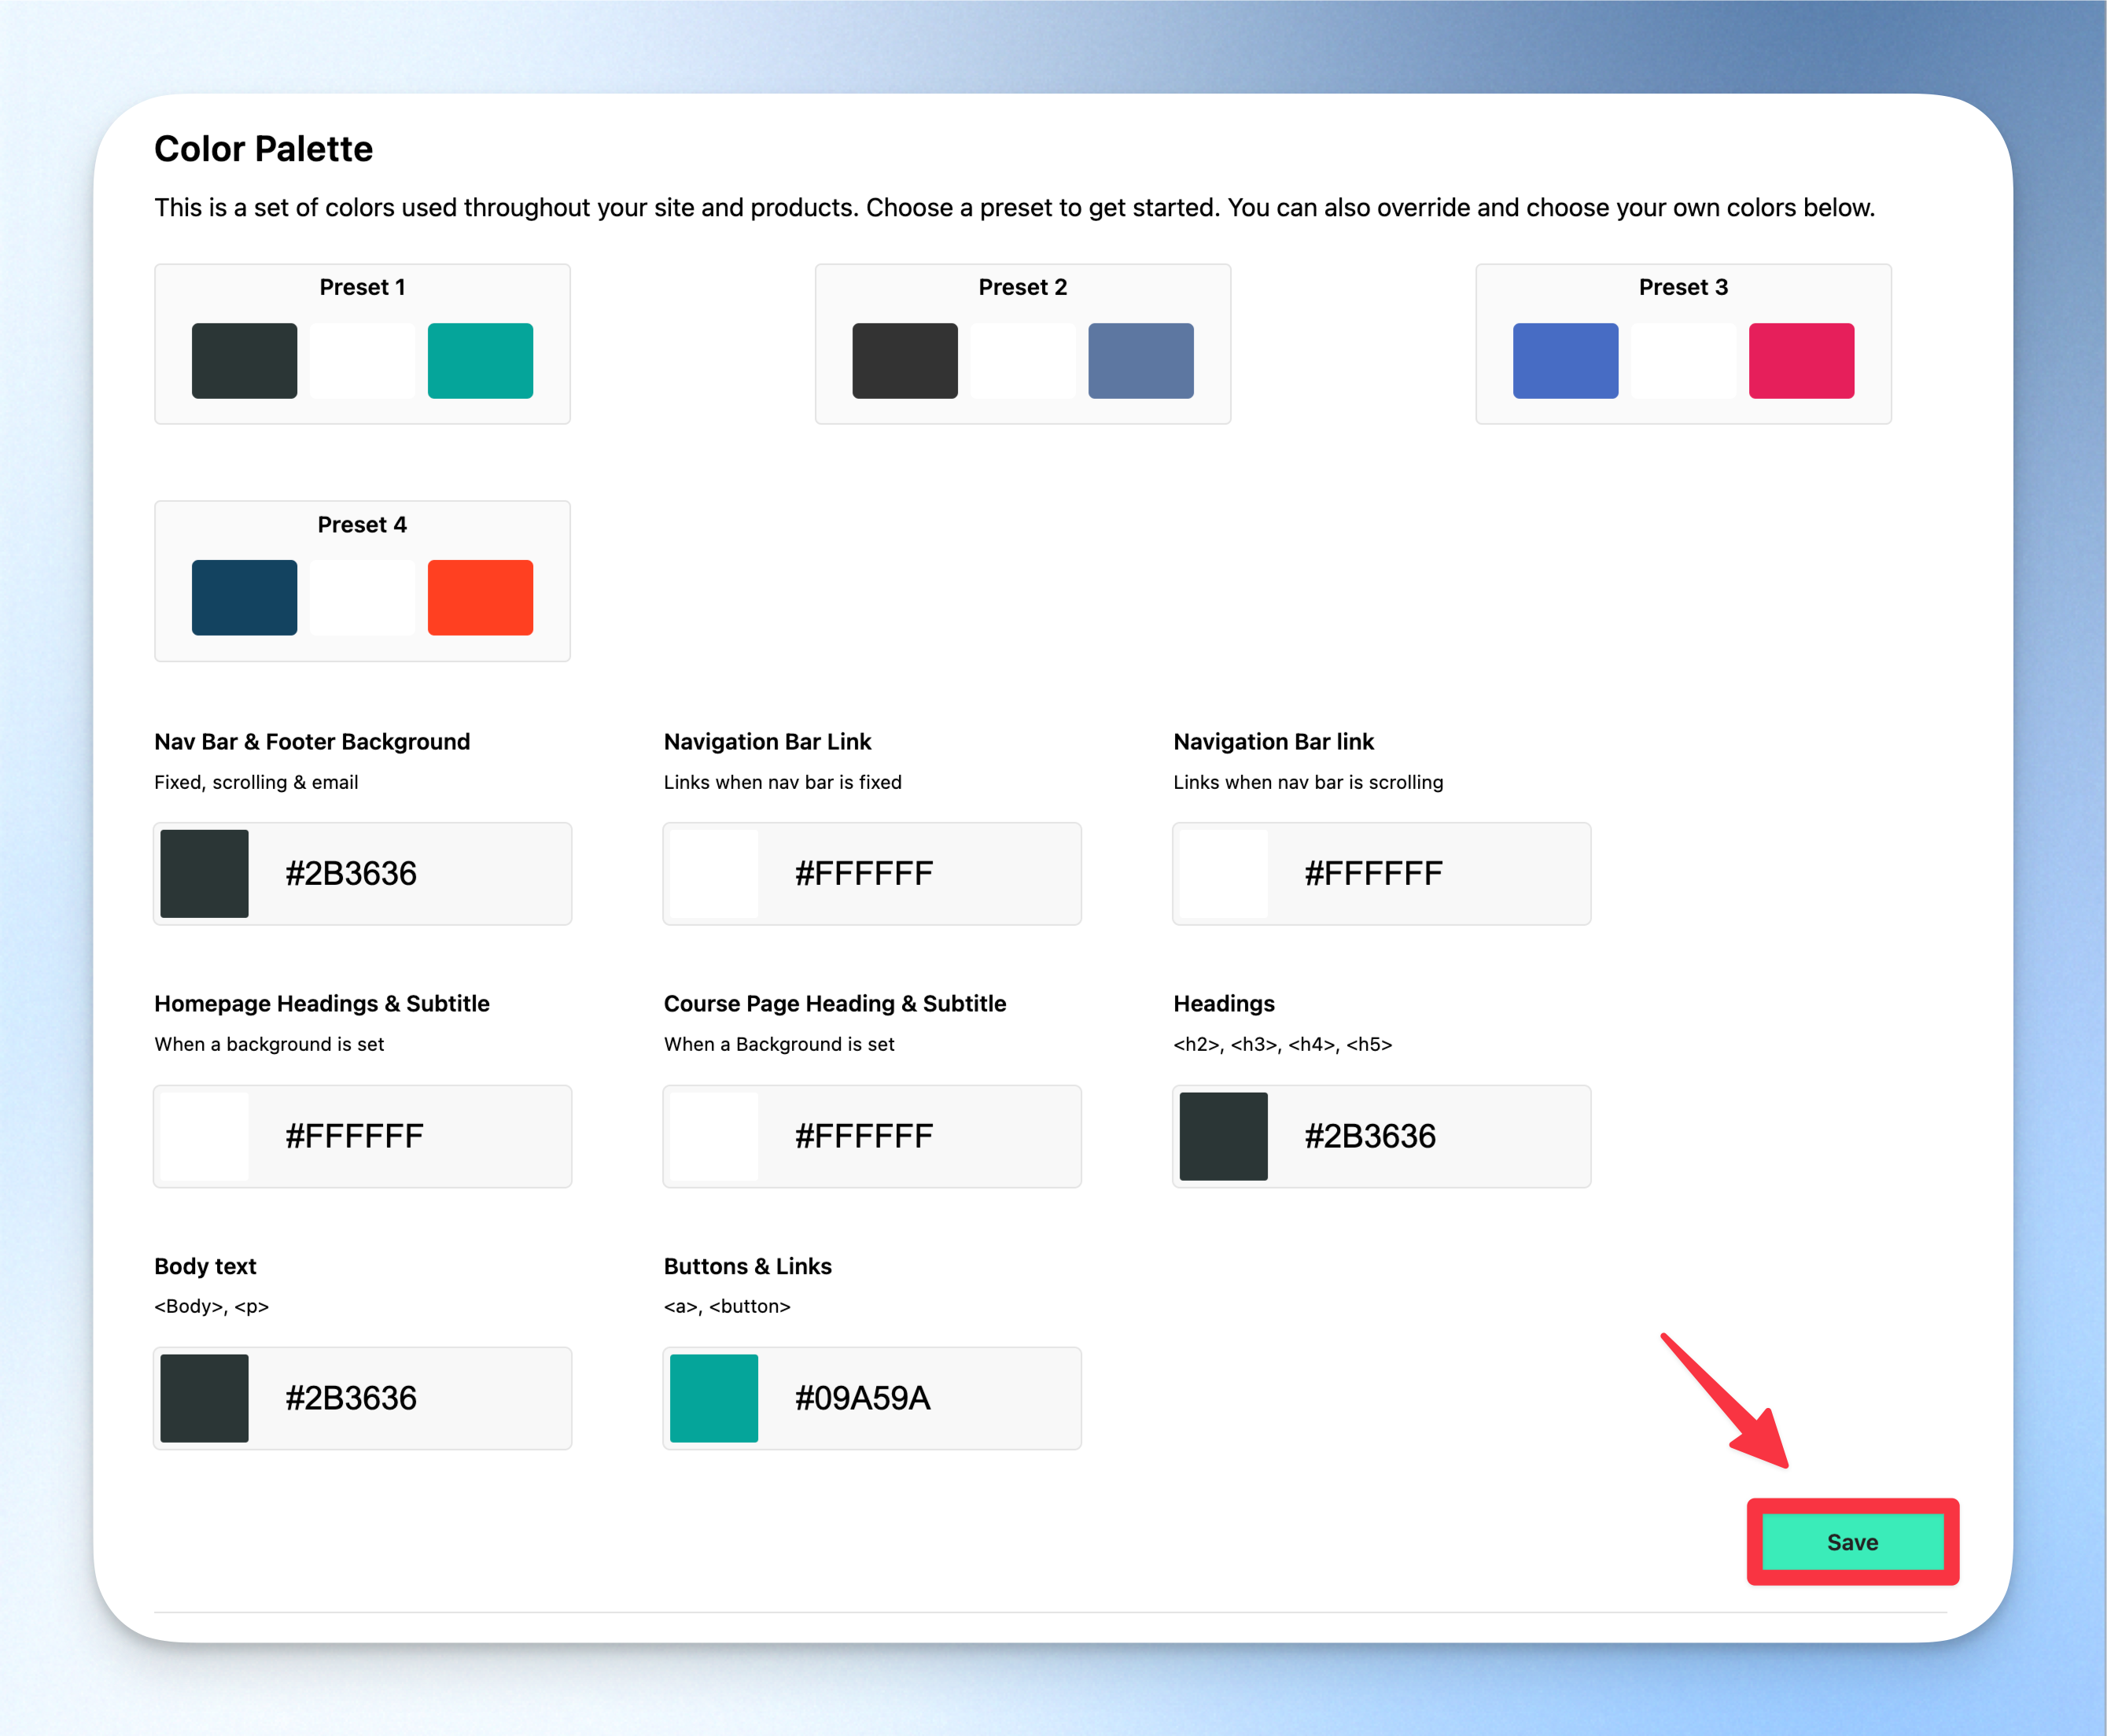The width and height of the screenshot is (2107, 1736).
Task: Open Nav Bar & Footer Background color swatch
Action: point(204,873)
